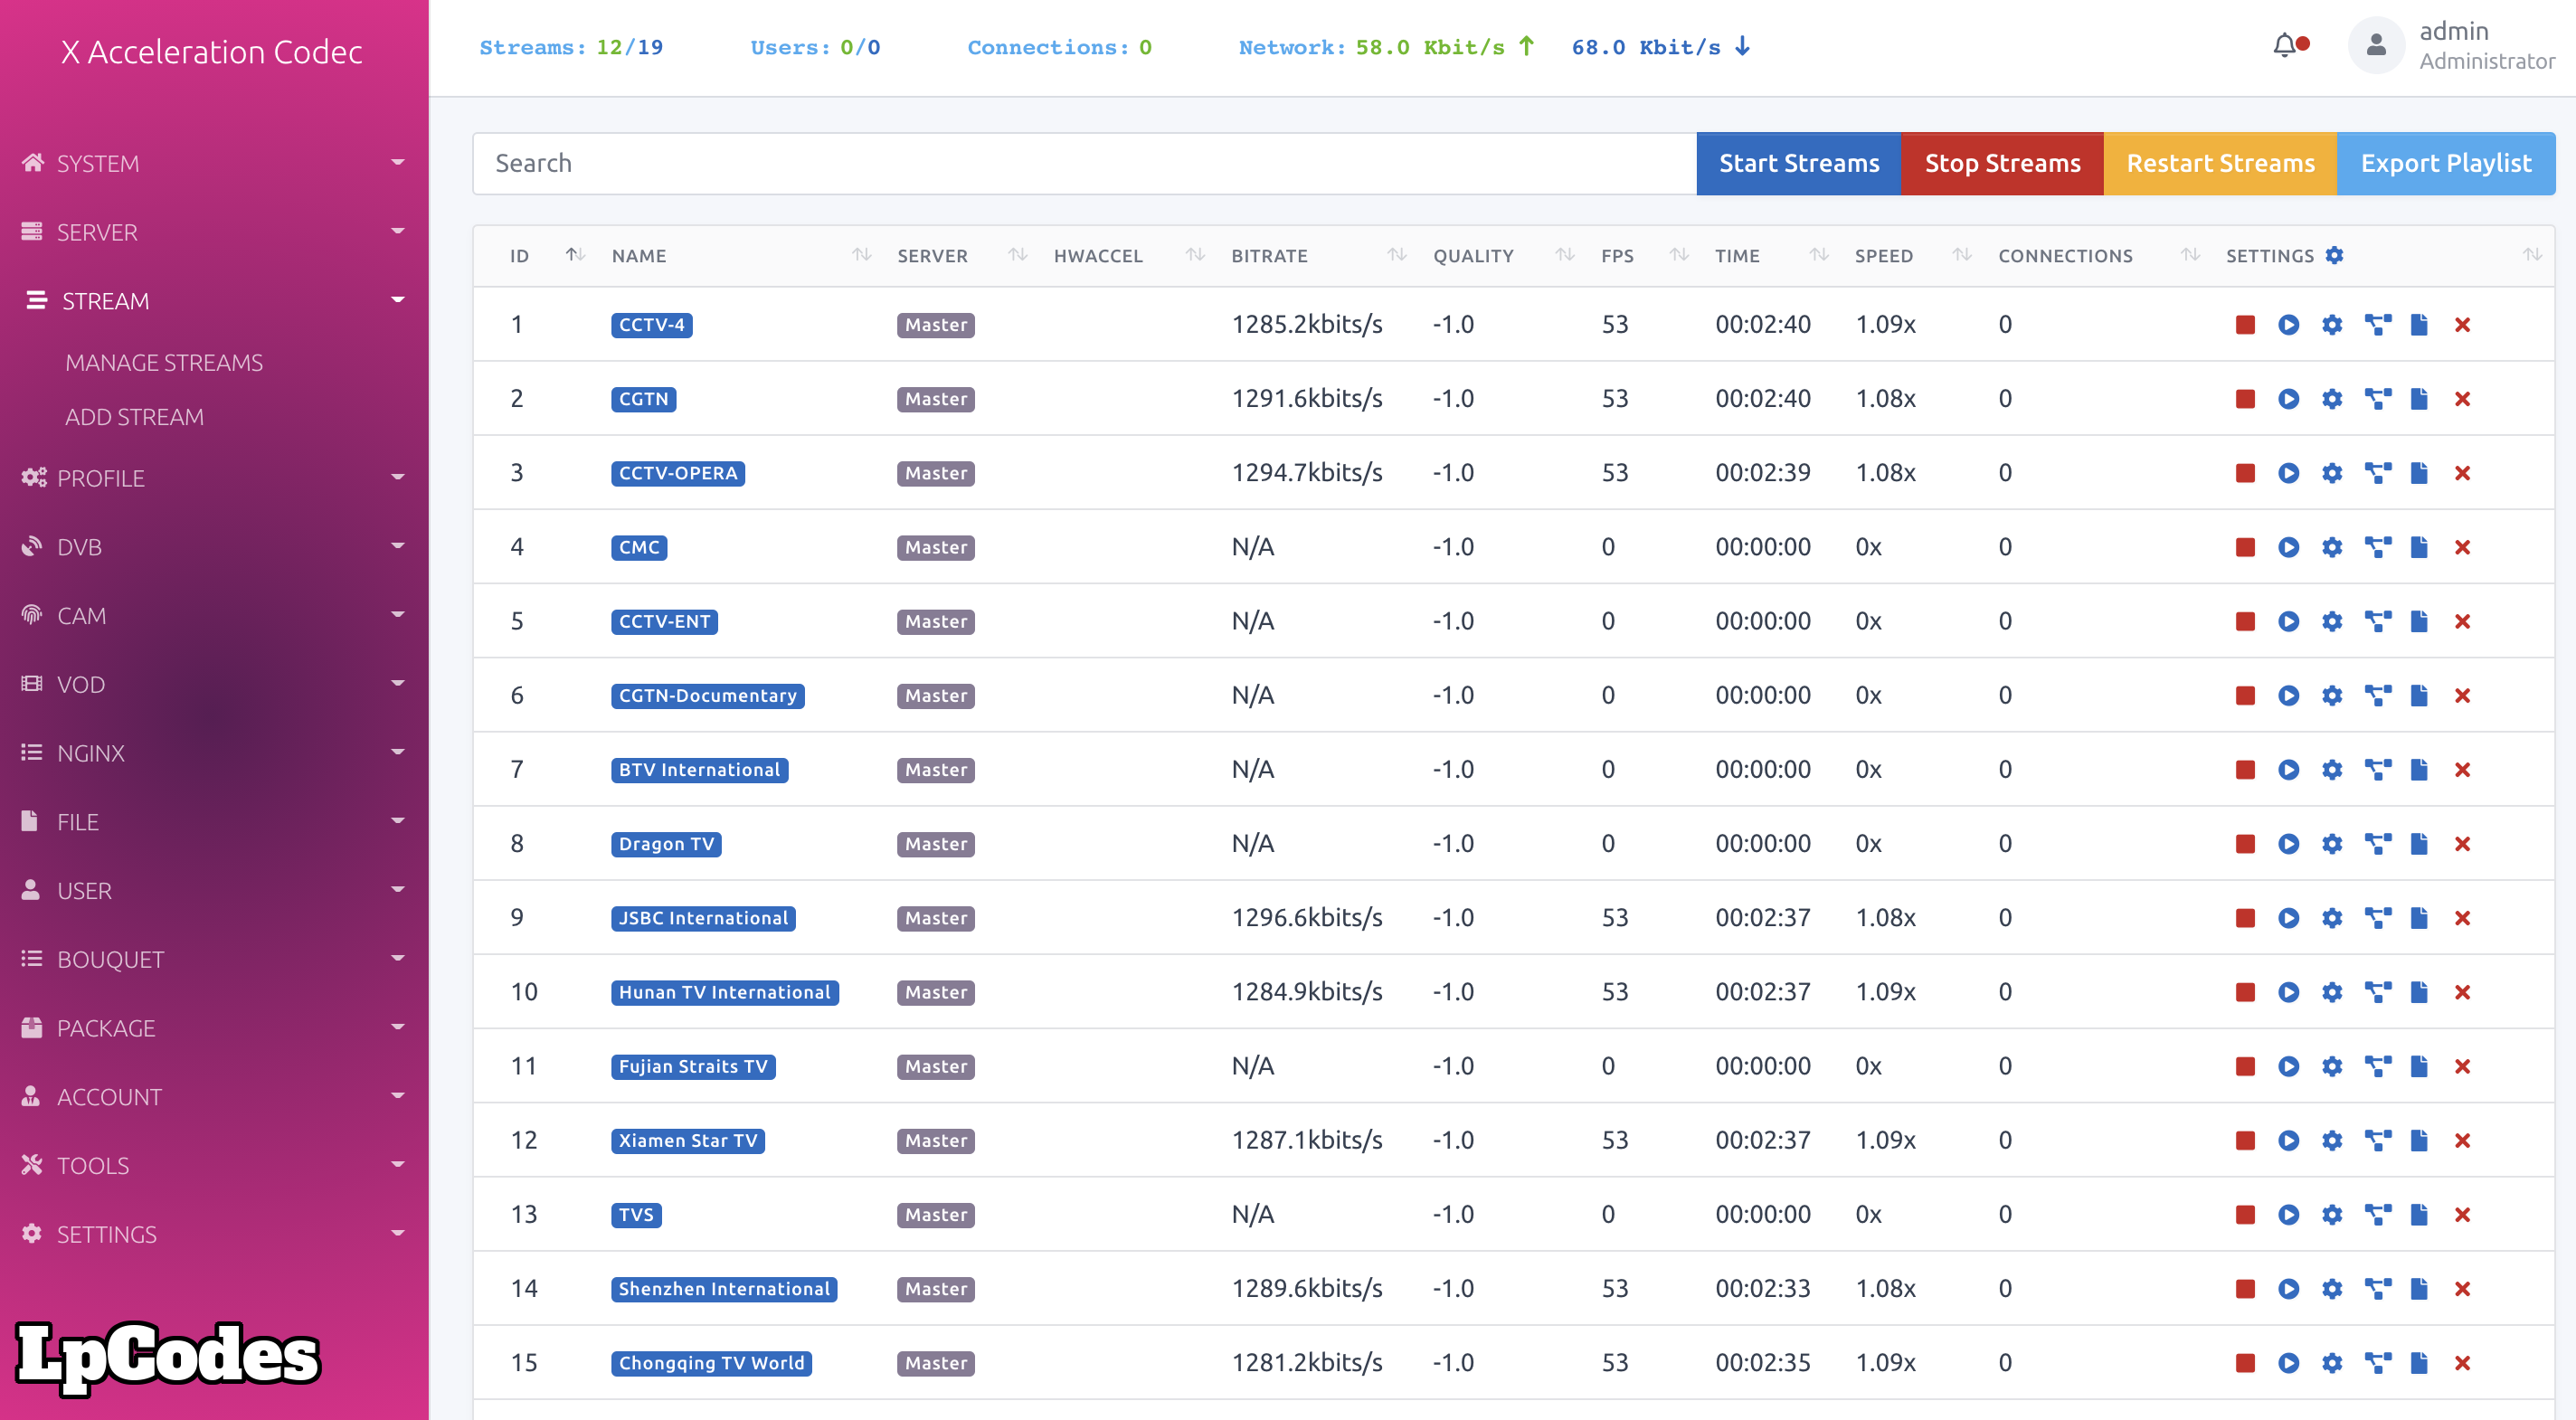Toggle sort order on BITRATE column
2576x1420 pixels.
click(1396, 255)
